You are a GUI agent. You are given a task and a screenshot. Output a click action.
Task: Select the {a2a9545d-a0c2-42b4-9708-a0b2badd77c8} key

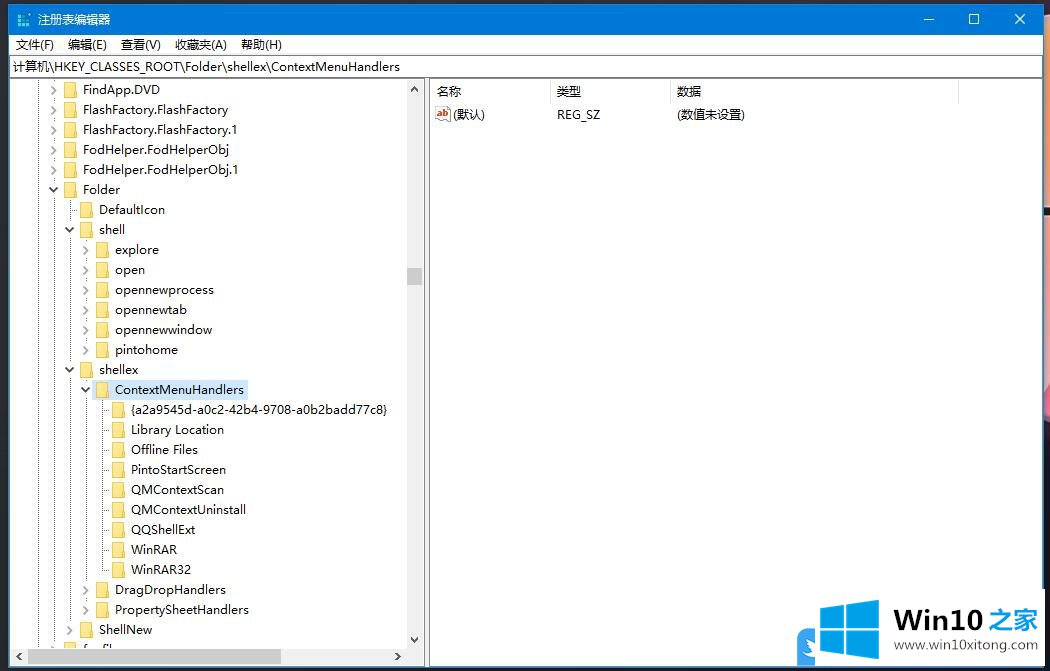pyautogui.click(x=259, y=410)
